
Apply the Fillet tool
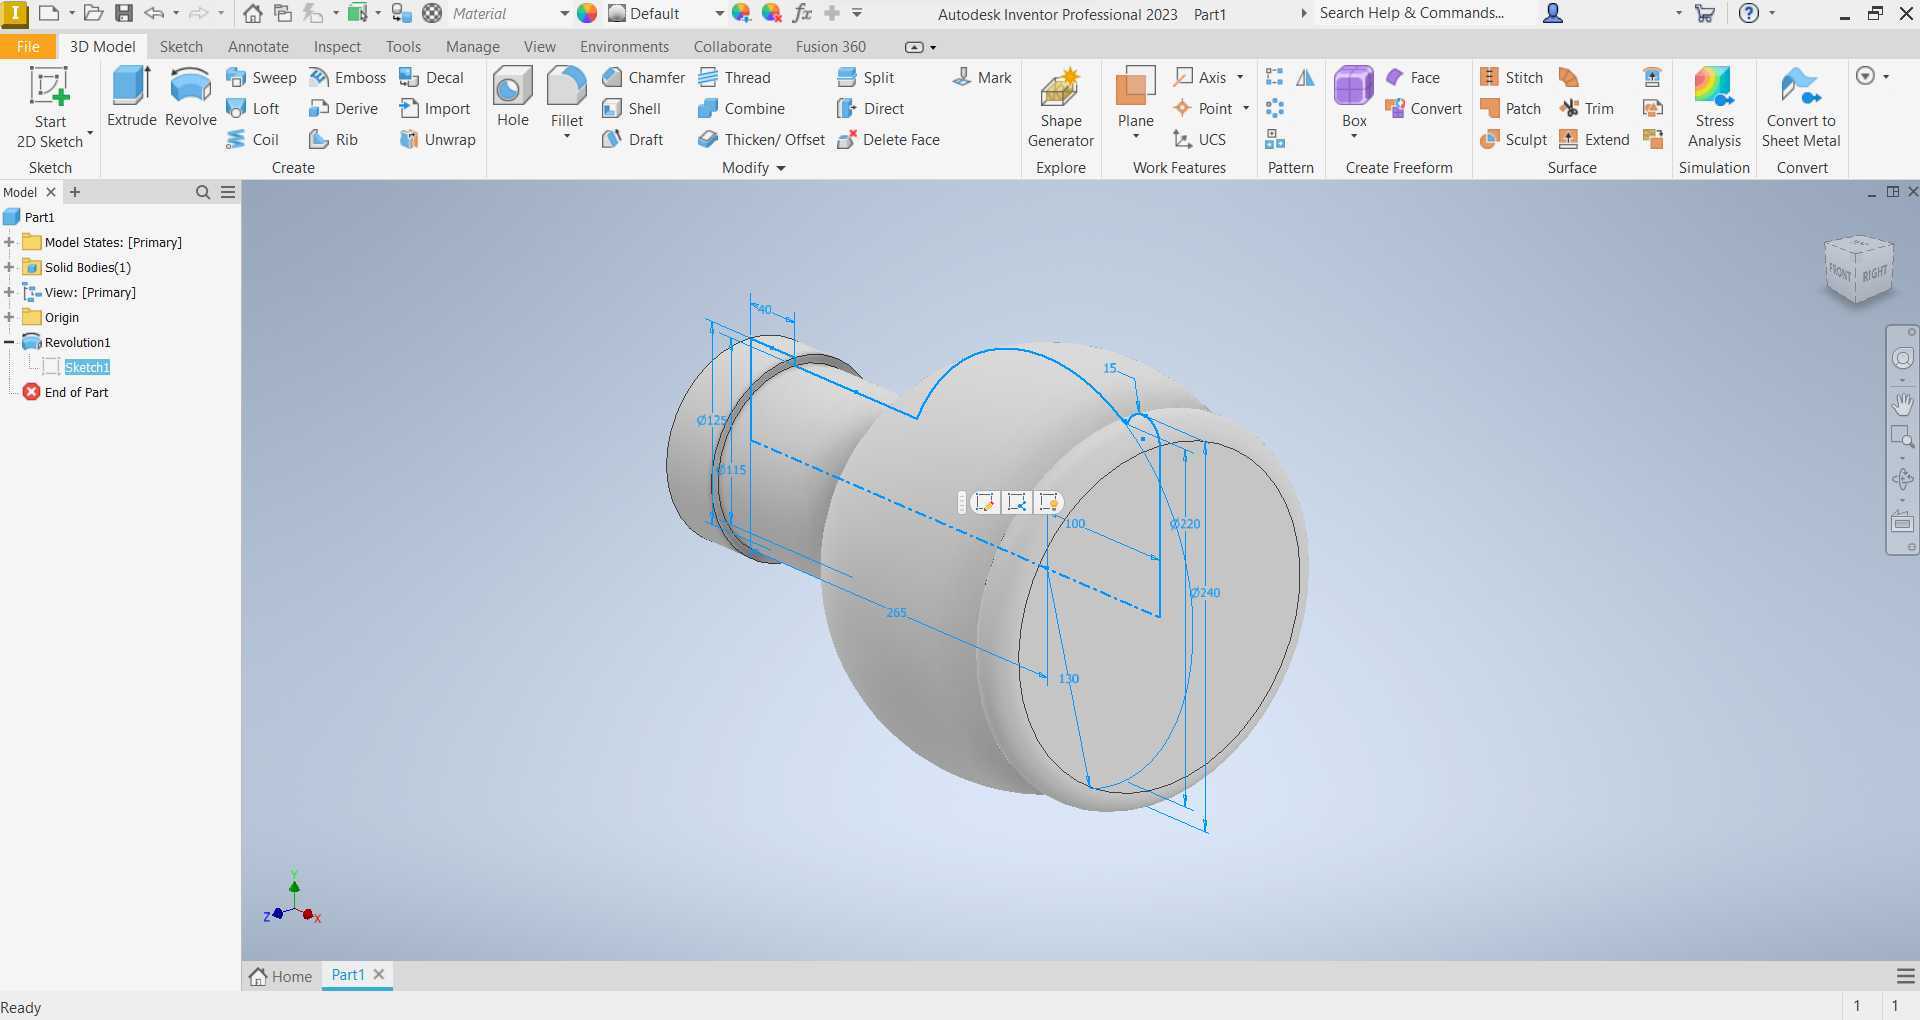tap(566, 97)
